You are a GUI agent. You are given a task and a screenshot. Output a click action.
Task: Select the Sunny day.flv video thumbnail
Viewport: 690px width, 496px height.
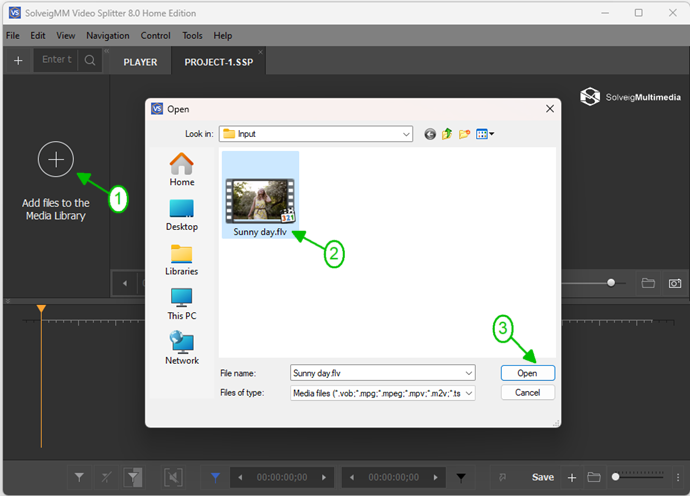[x=260, y=195]
